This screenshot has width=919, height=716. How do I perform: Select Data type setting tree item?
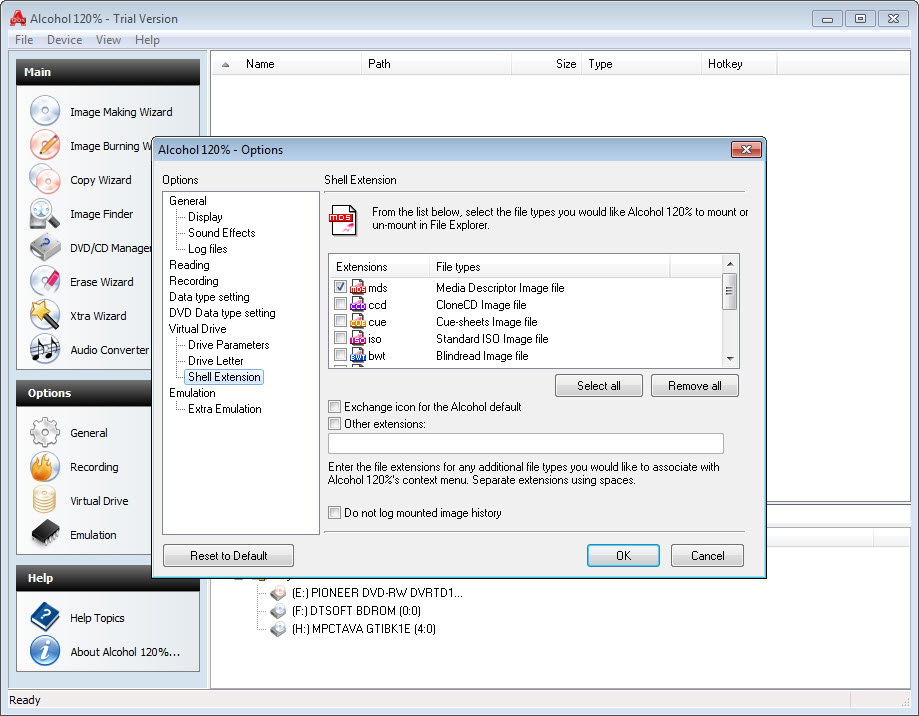tap(209, 296)
